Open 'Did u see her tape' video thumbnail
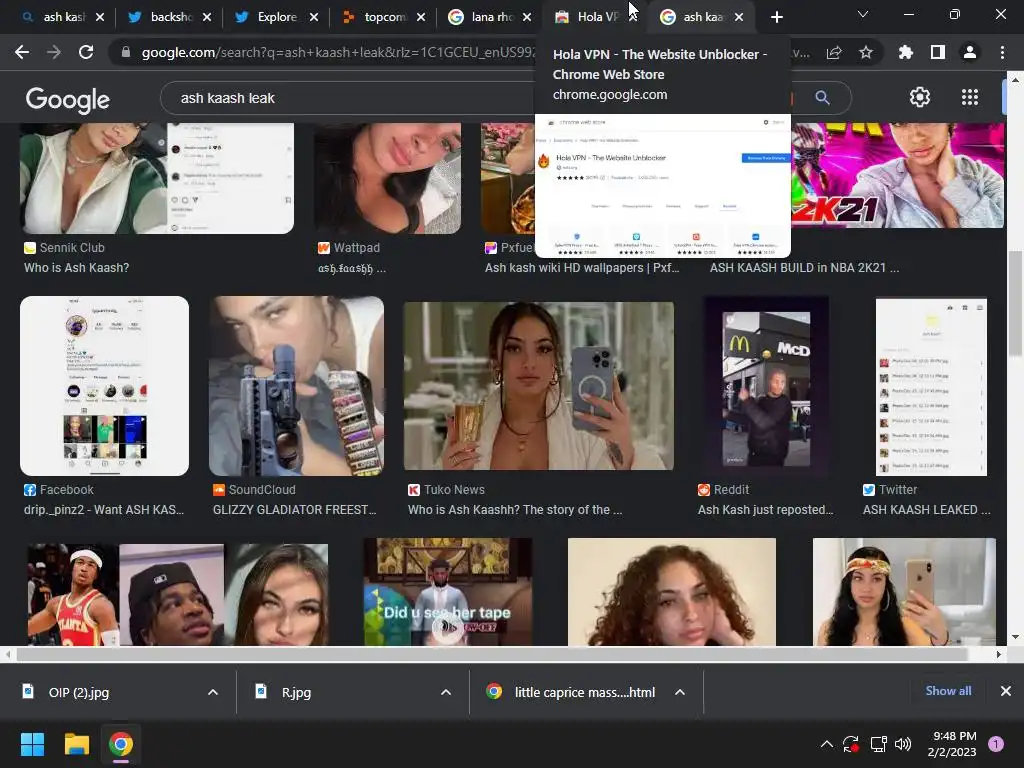 (448, 592)
